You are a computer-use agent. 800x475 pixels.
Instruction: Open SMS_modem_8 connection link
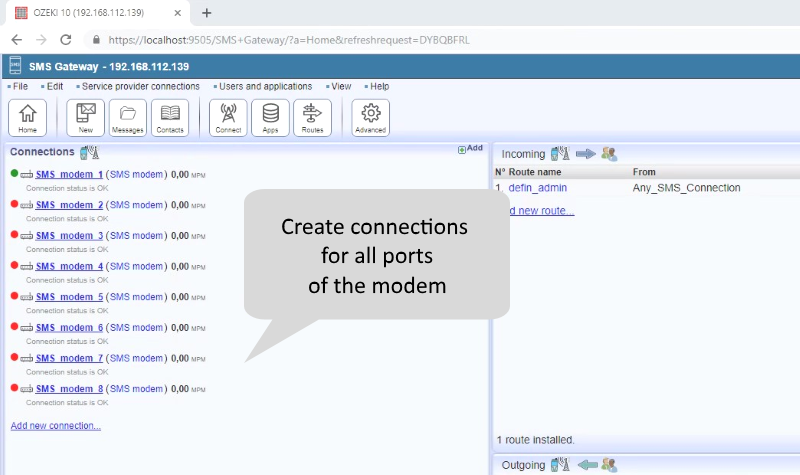69,389
